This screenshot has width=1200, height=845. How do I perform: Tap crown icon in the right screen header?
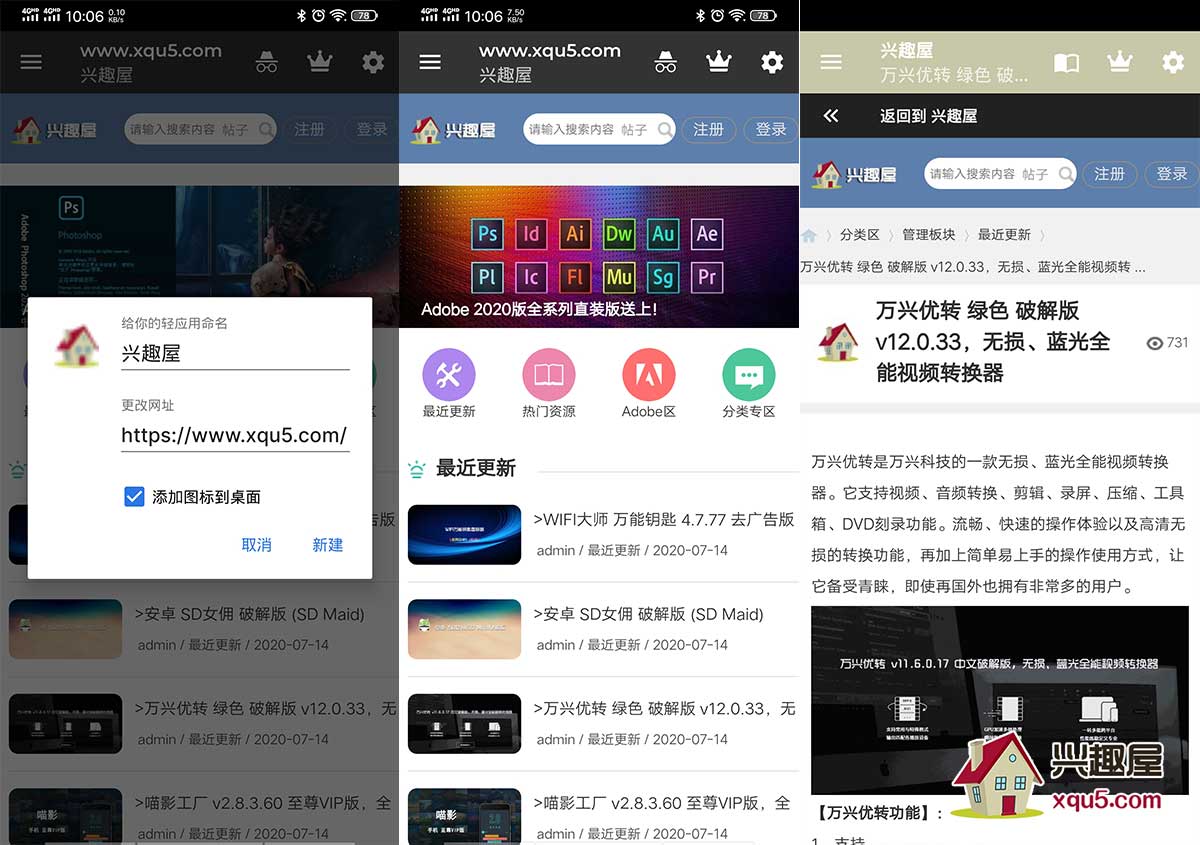pyautogui.click(x=1120, y=62)
